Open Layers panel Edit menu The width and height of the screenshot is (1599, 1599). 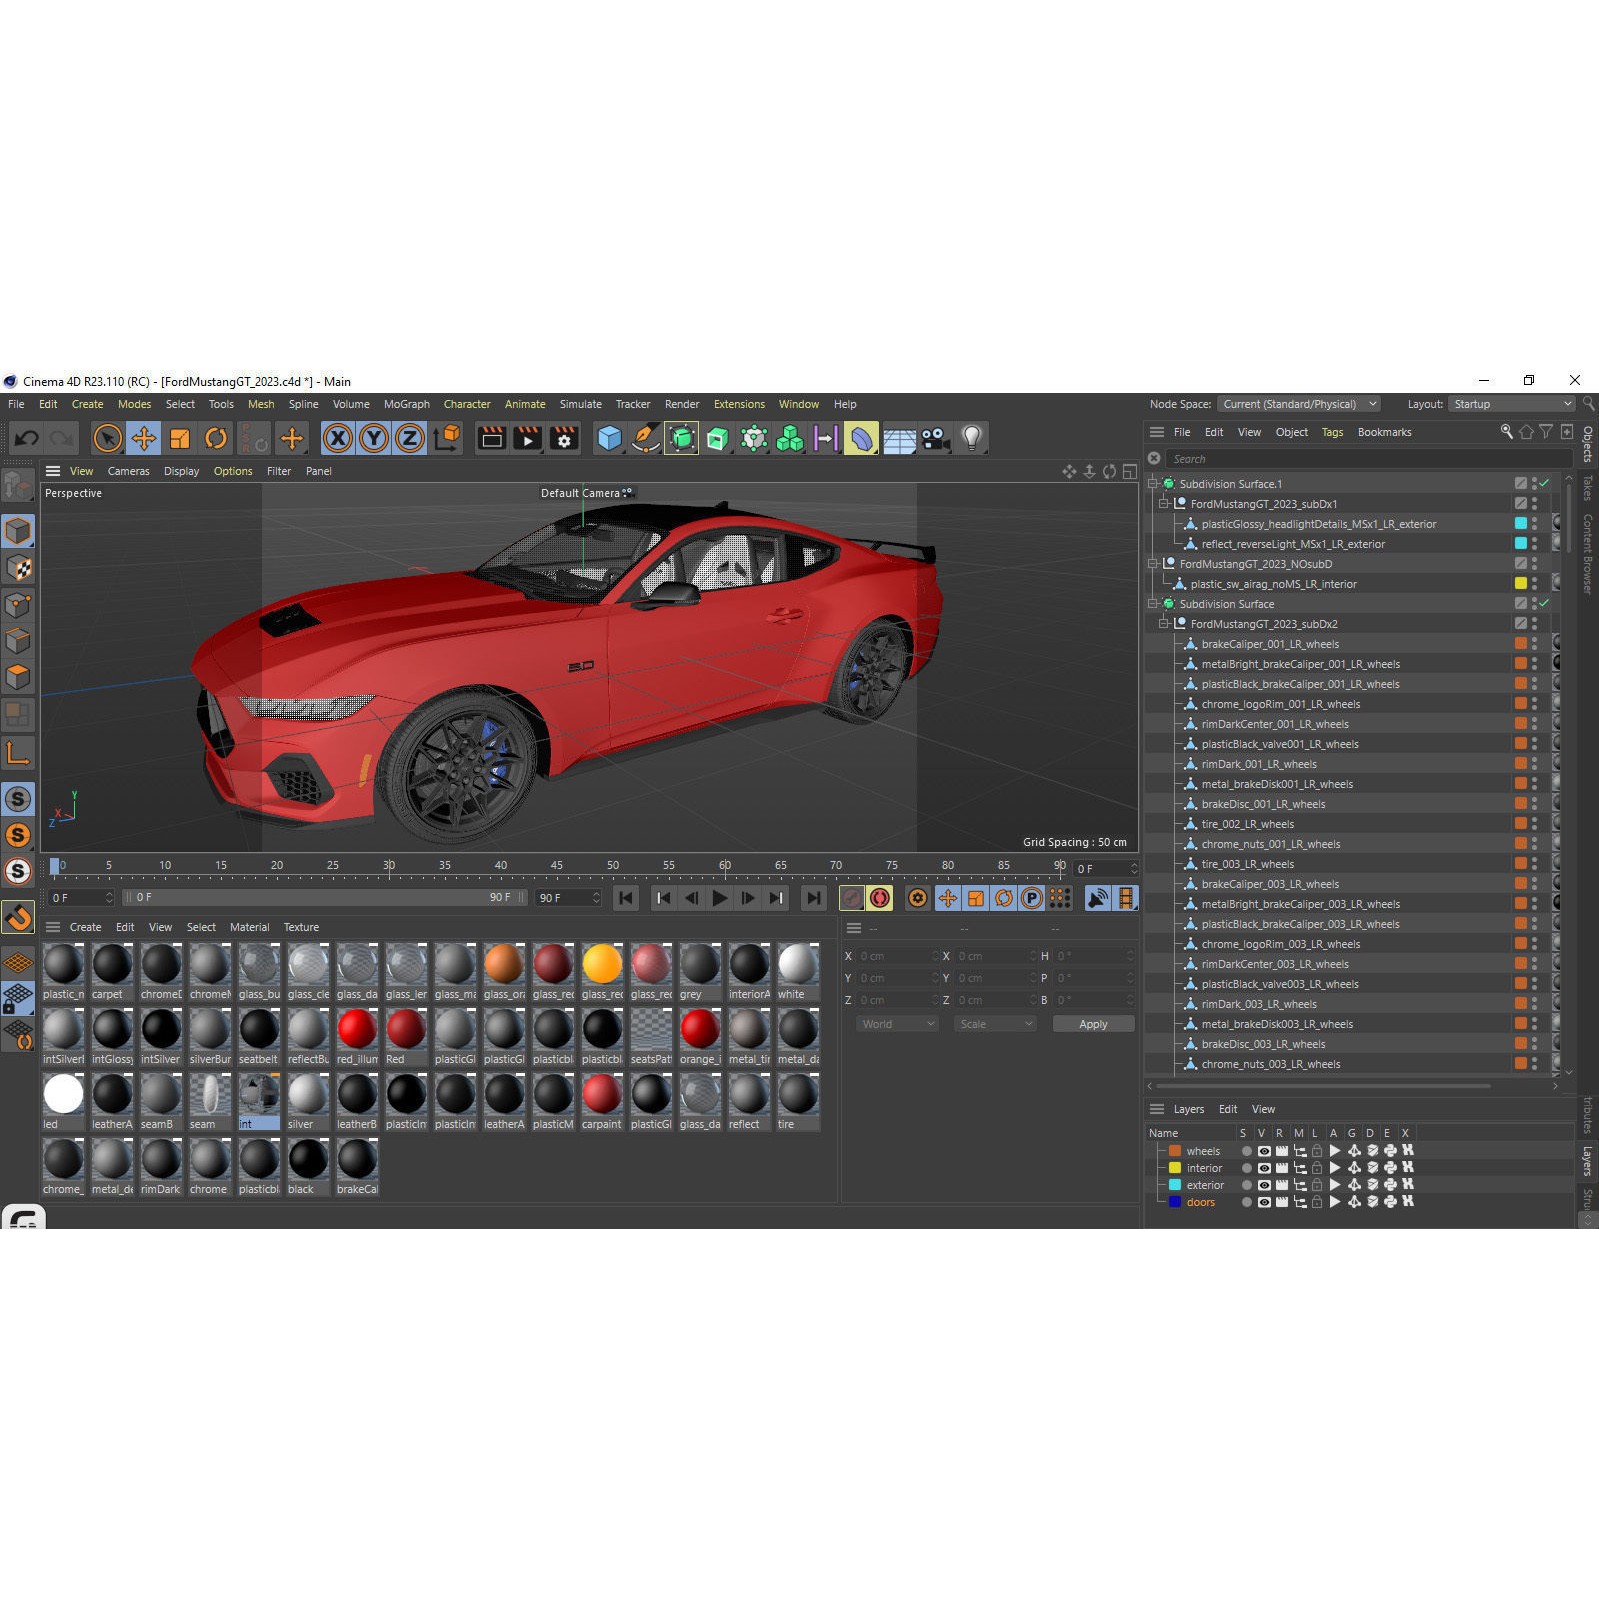click(x=1228, y=1109)
